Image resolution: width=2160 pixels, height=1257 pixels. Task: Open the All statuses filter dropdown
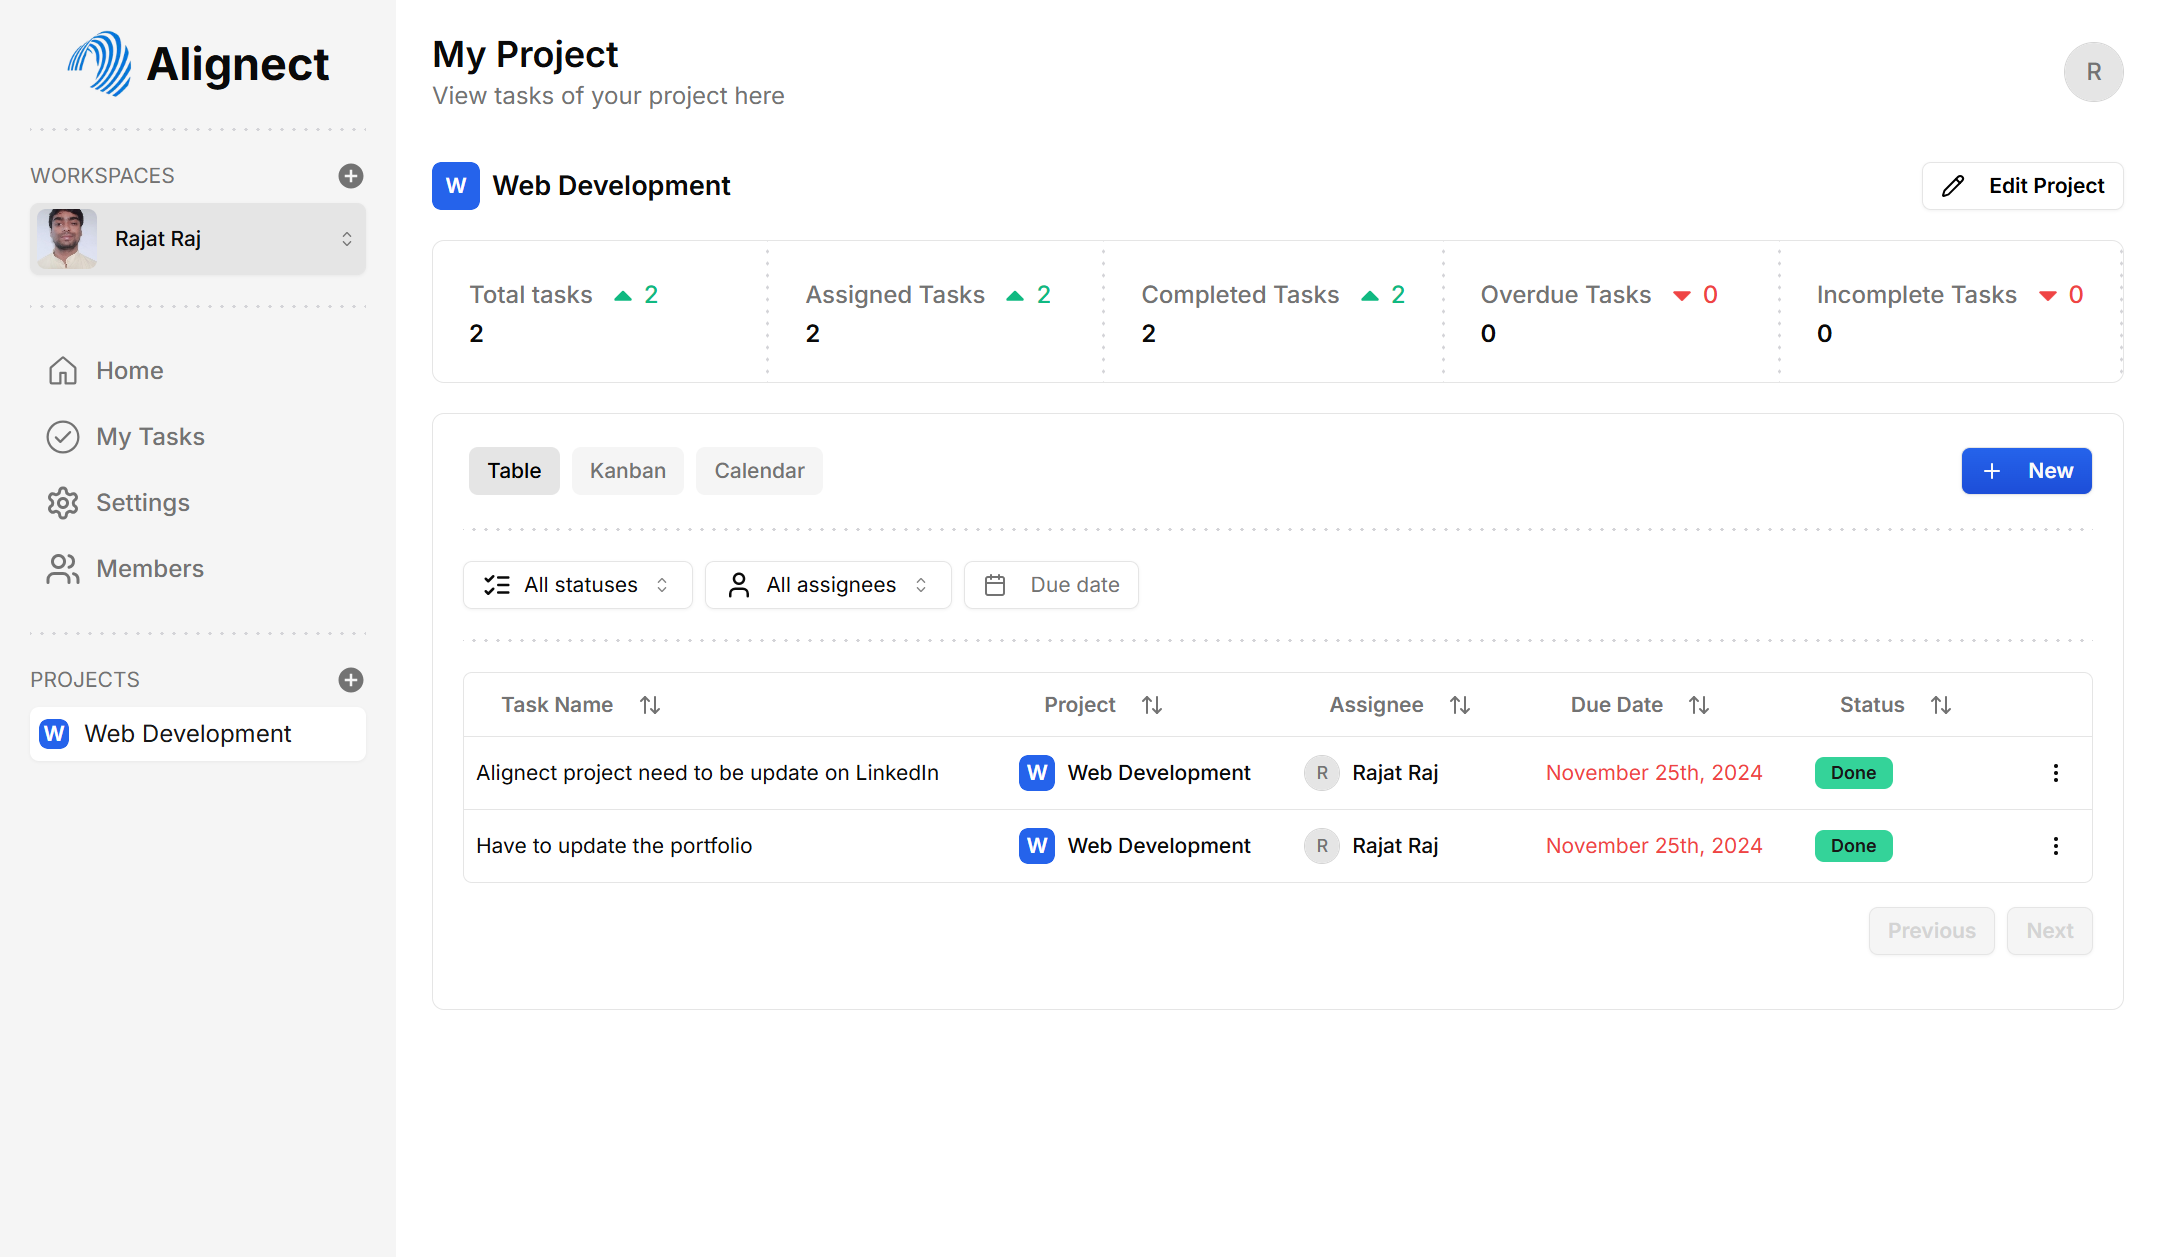click(x=578, y=585)
